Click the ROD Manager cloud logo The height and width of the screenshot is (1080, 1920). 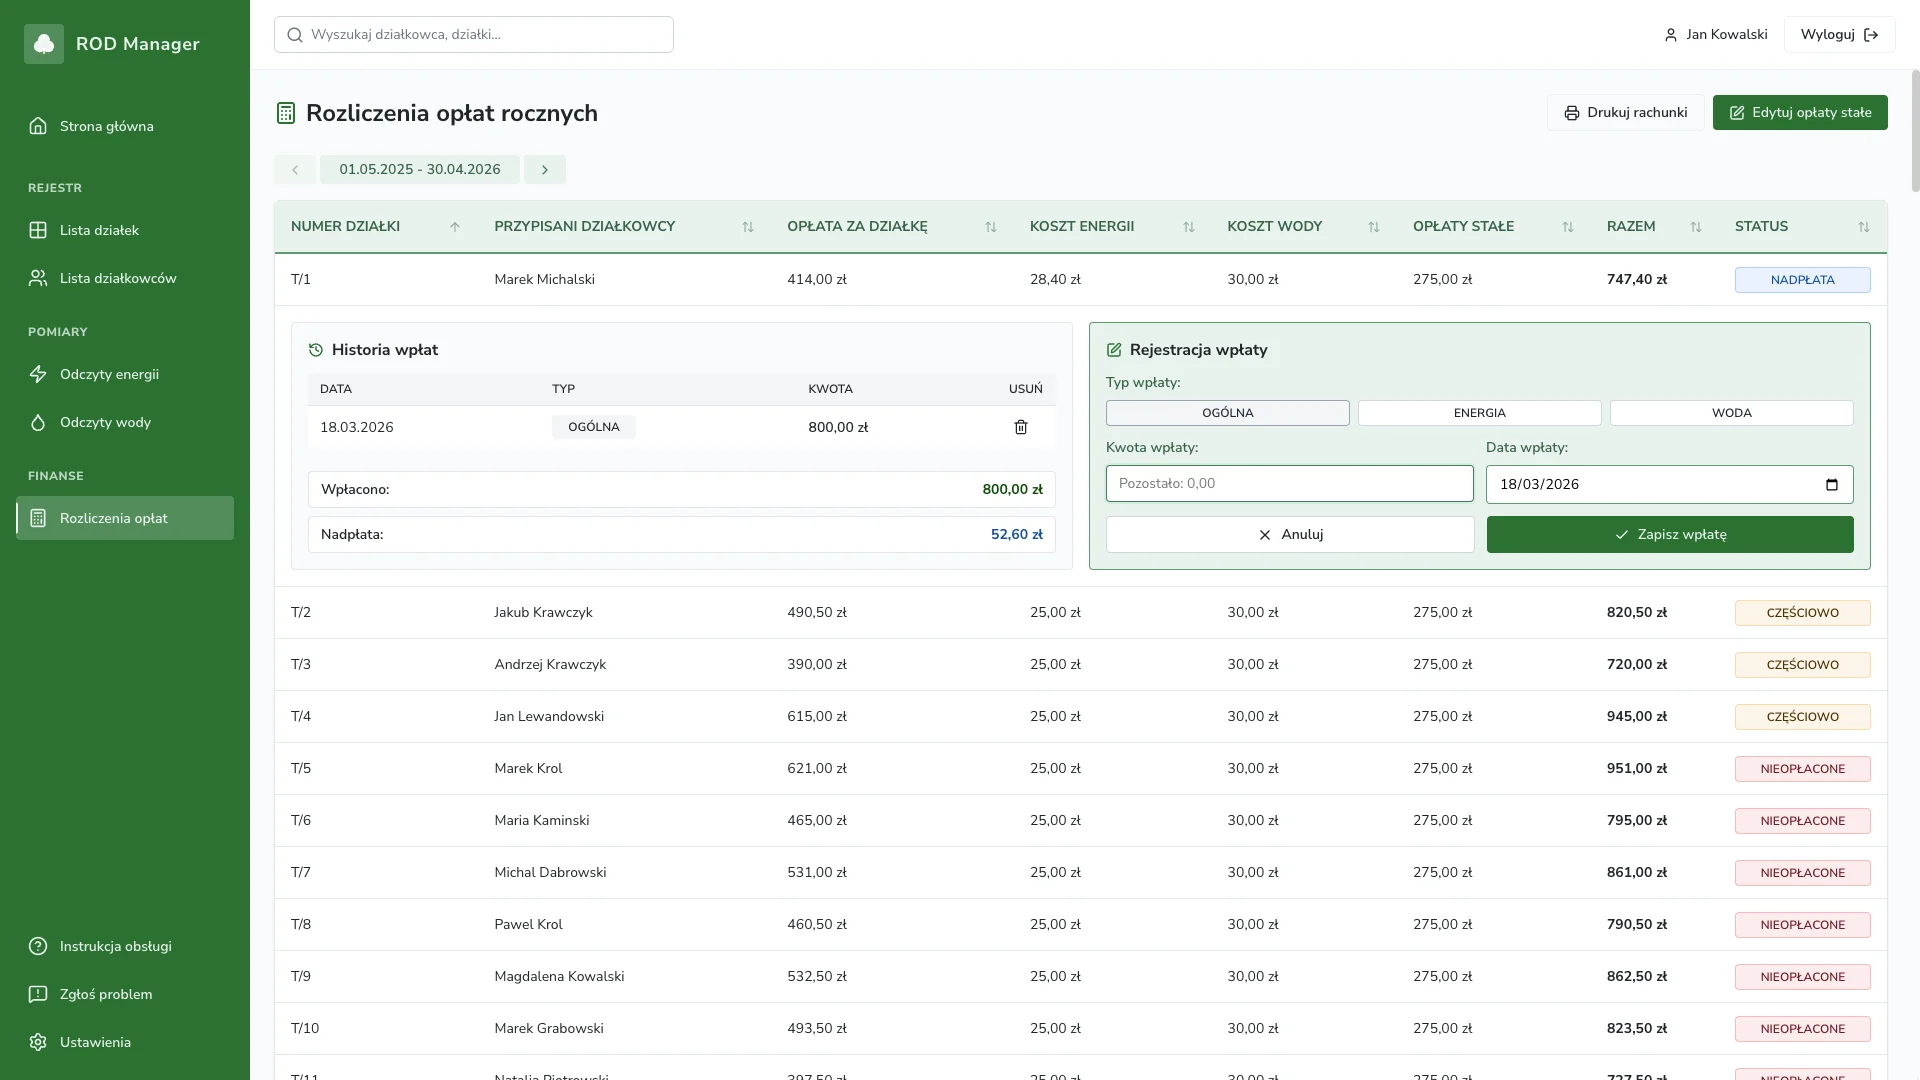[44, 44]
